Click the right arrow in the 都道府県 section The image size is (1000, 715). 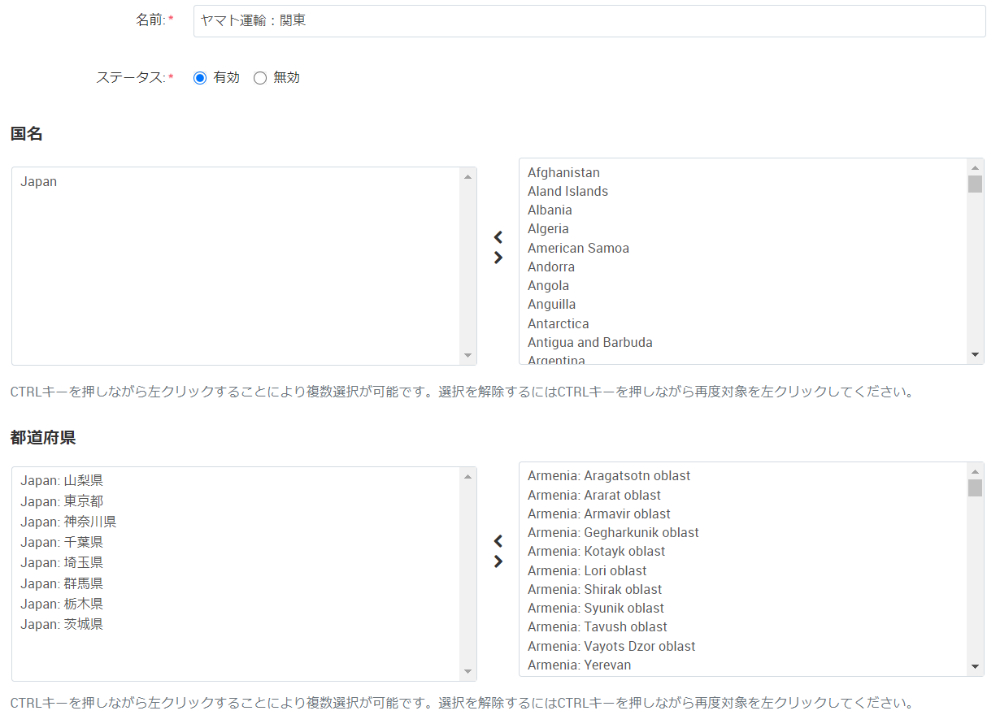(498, 561)
